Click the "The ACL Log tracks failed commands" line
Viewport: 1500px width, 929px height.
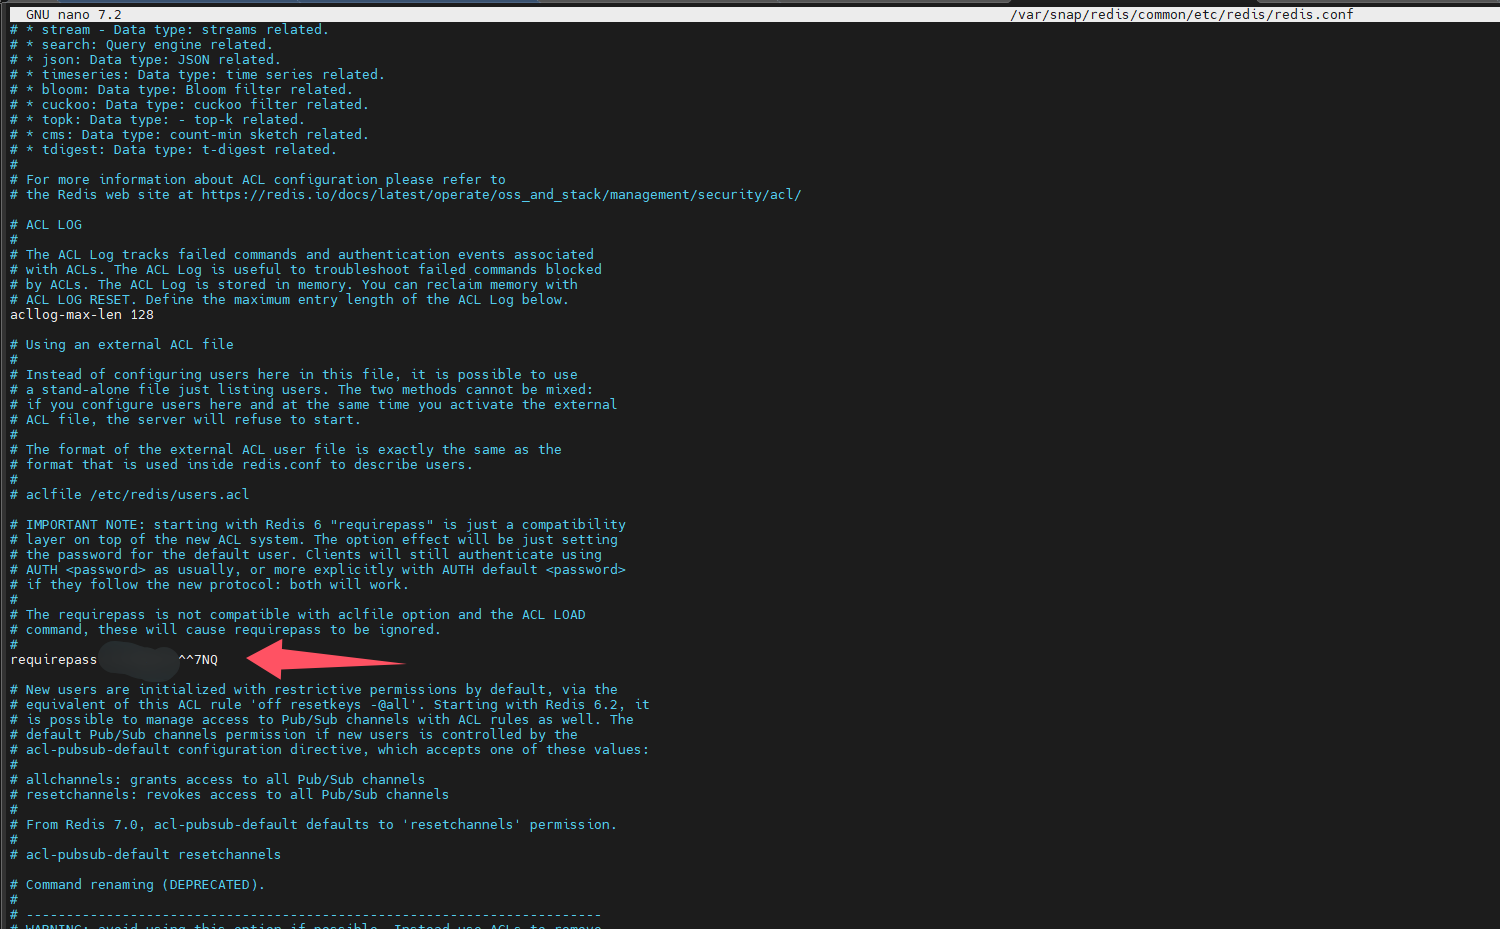302,255
